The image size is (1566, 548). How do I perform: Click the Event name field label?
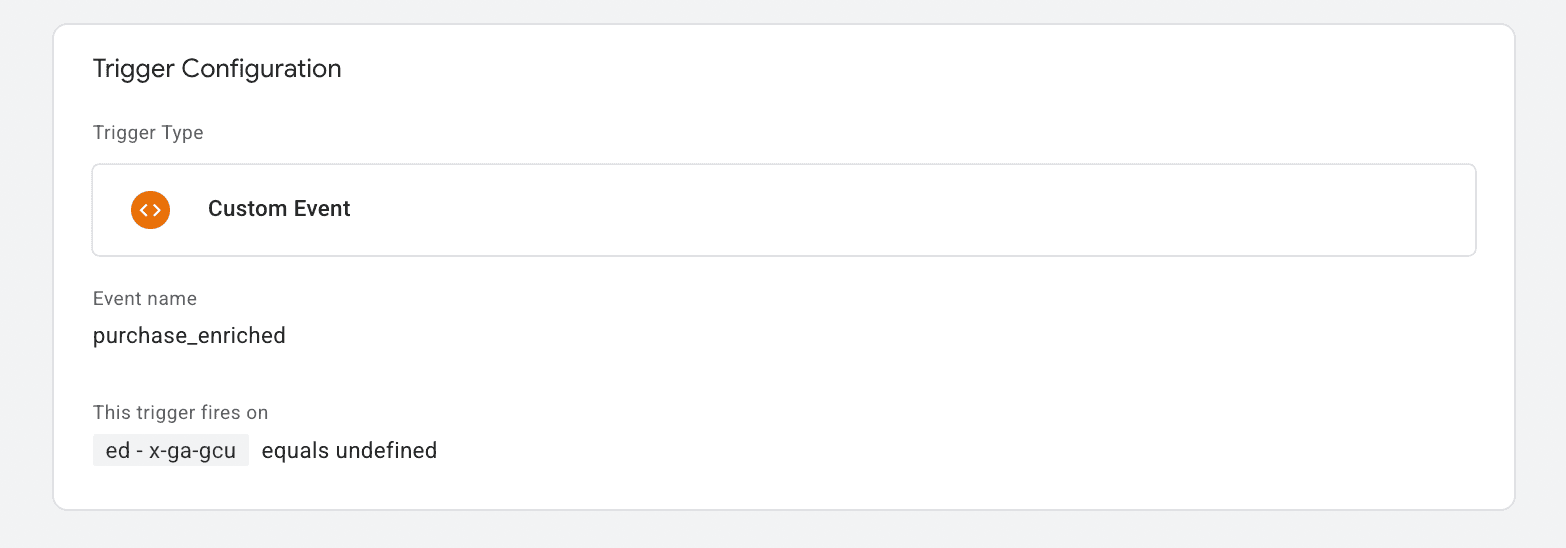coord(144,299)
